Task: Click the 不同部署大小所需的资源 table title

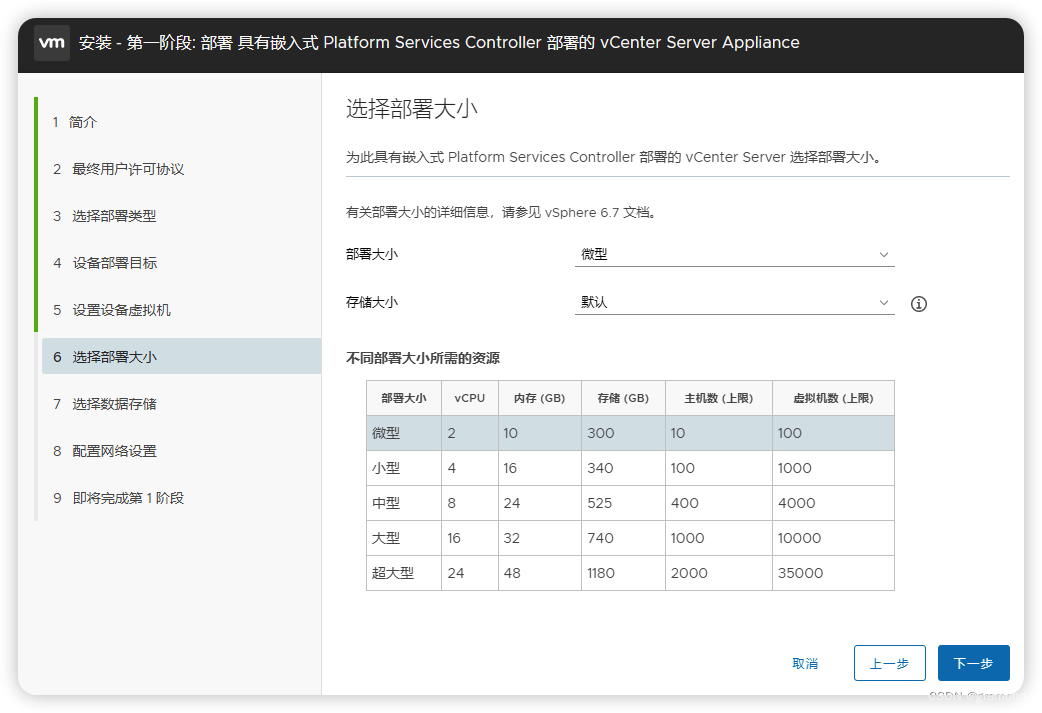Action: tap(423, 358)
